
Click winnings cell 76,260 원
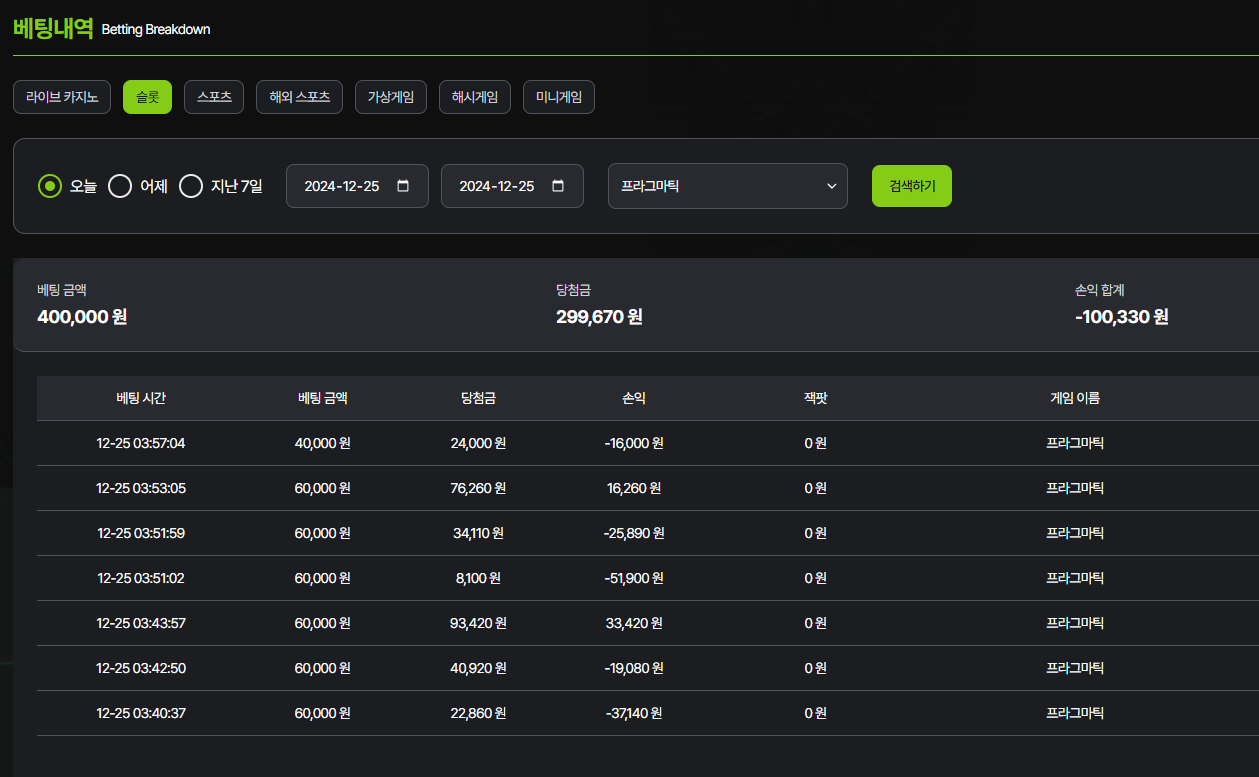pyautogui.click(x=478, y=488)
